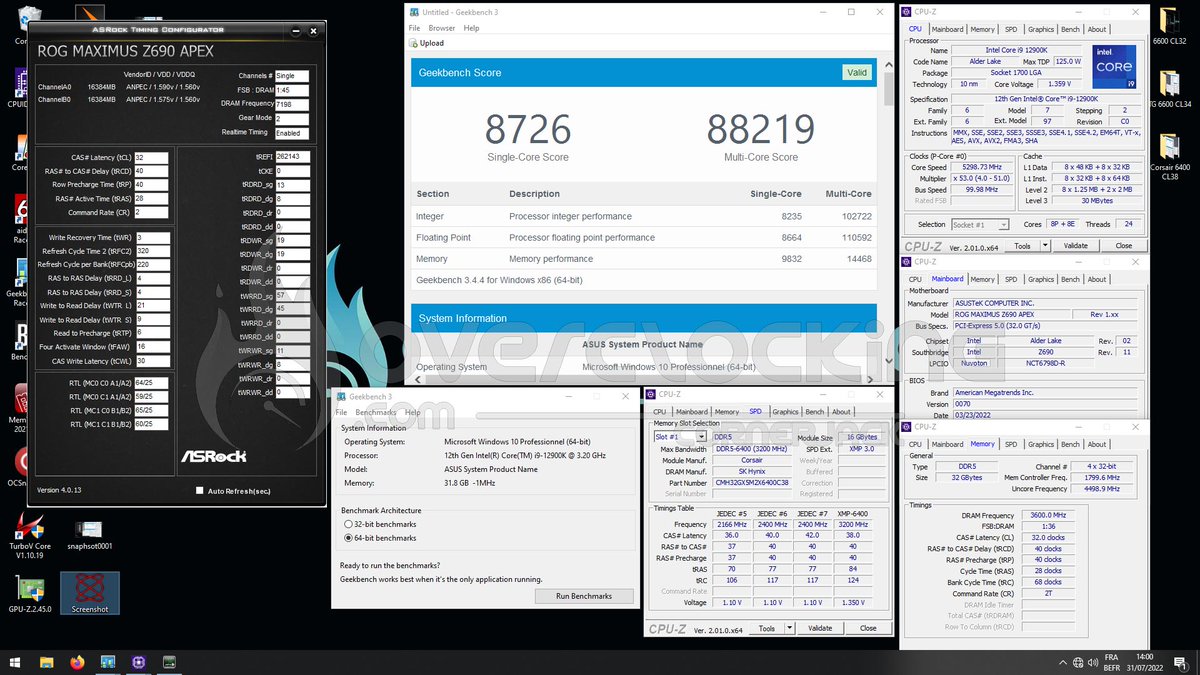
Task: Enable the Auto Refresh(sec) checkbox
Action: [x=200, y=491]
